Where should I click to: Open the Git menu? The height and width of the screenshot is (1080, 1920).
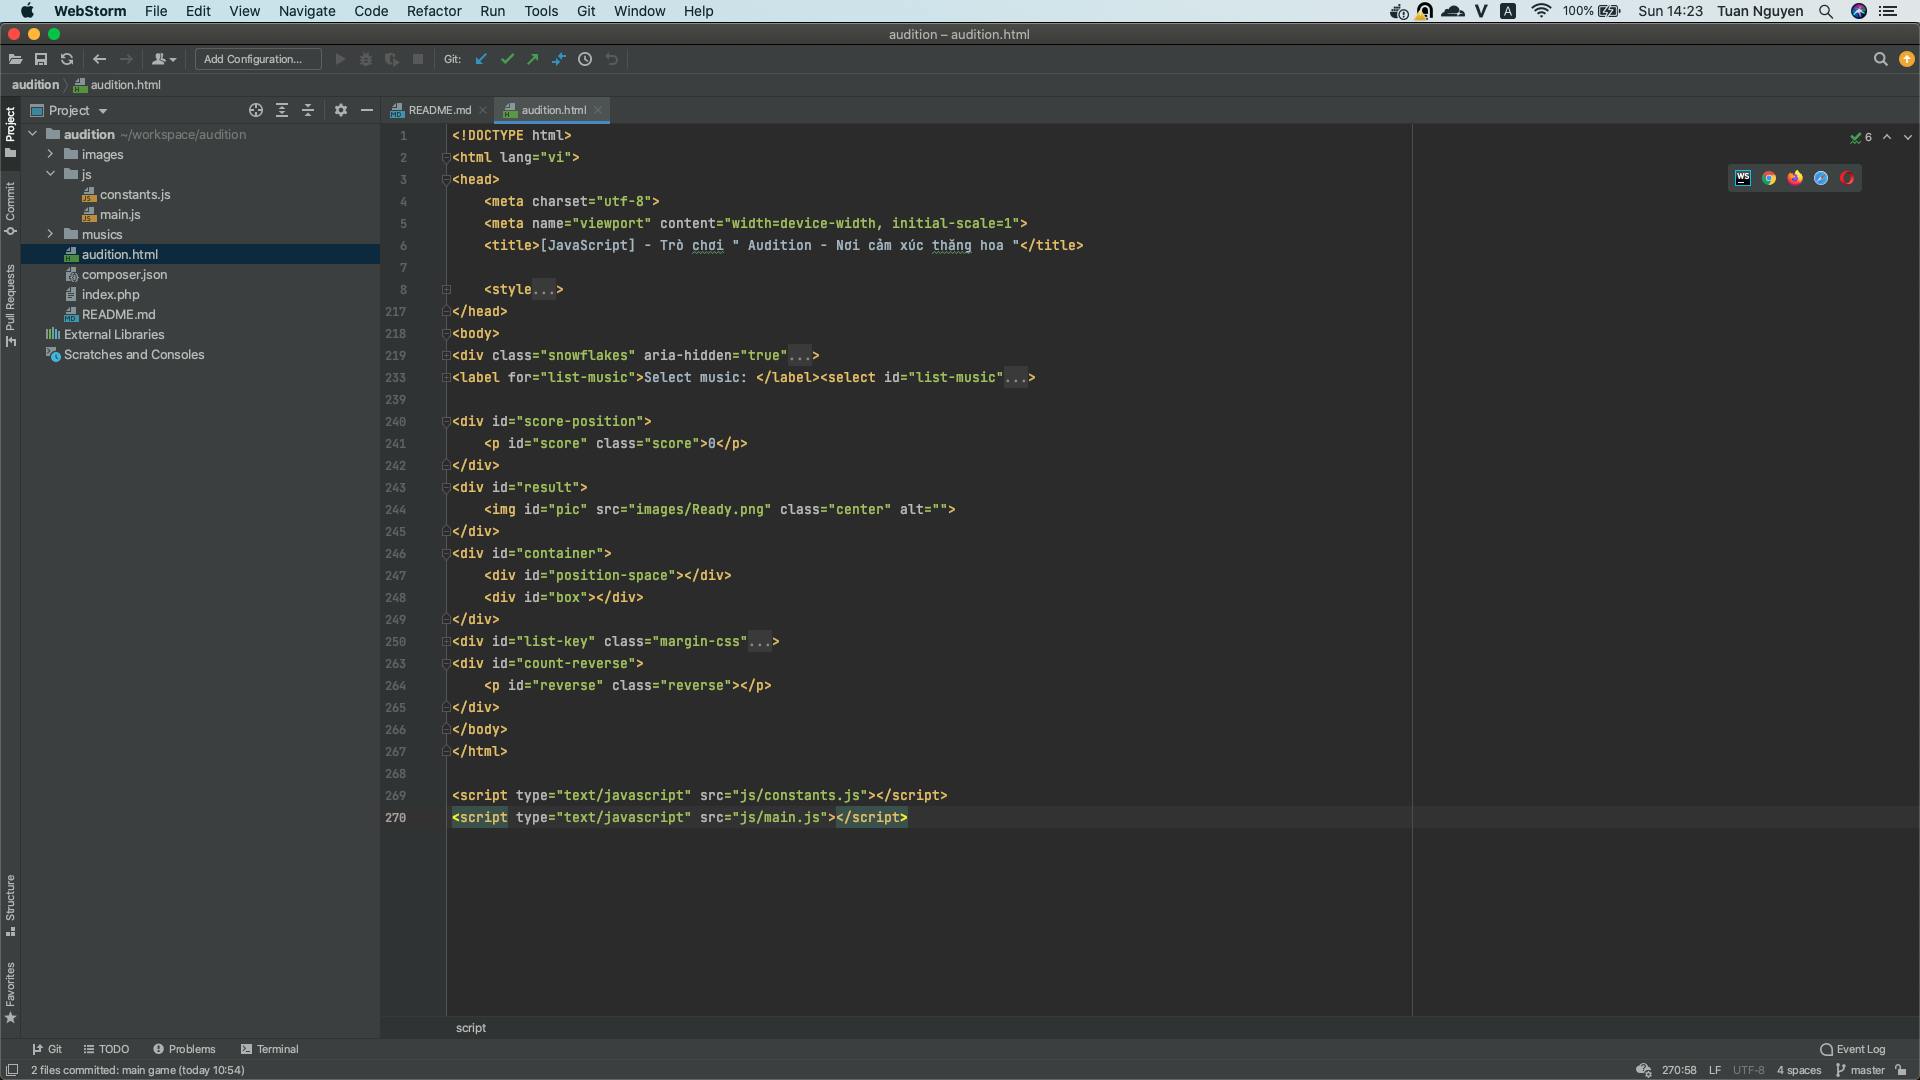586,11
